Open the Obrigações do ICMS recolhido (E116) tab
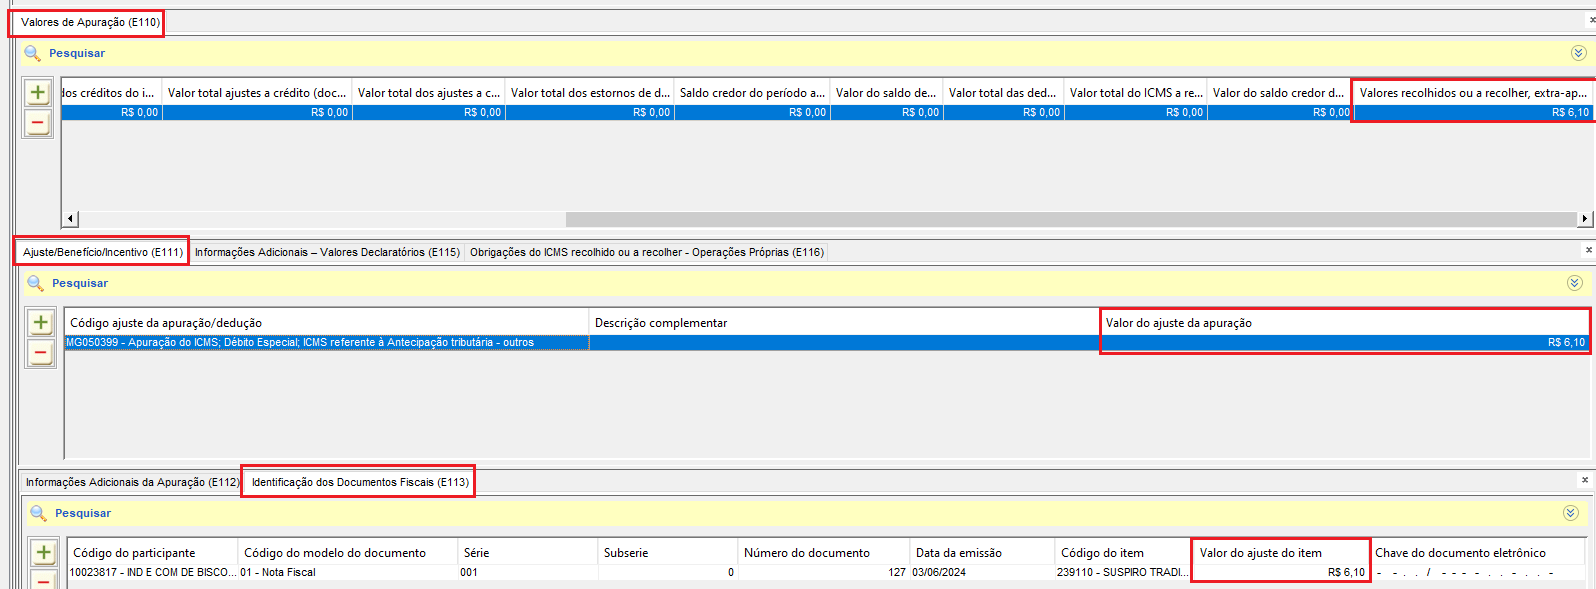This screenshot has height=589, width=1596. pyautogui.click(x=646, y=252)
